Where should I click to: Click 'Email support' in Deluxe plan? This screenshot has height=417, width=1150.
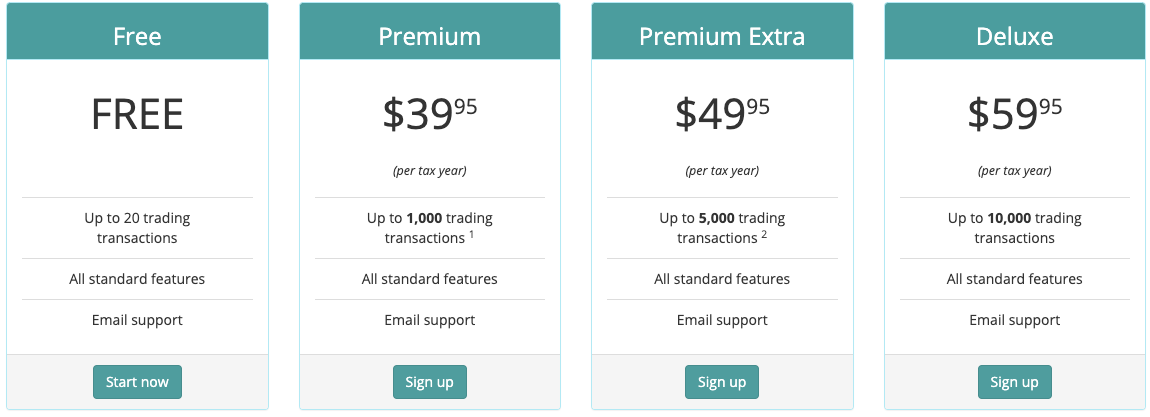coord(1015,320)
